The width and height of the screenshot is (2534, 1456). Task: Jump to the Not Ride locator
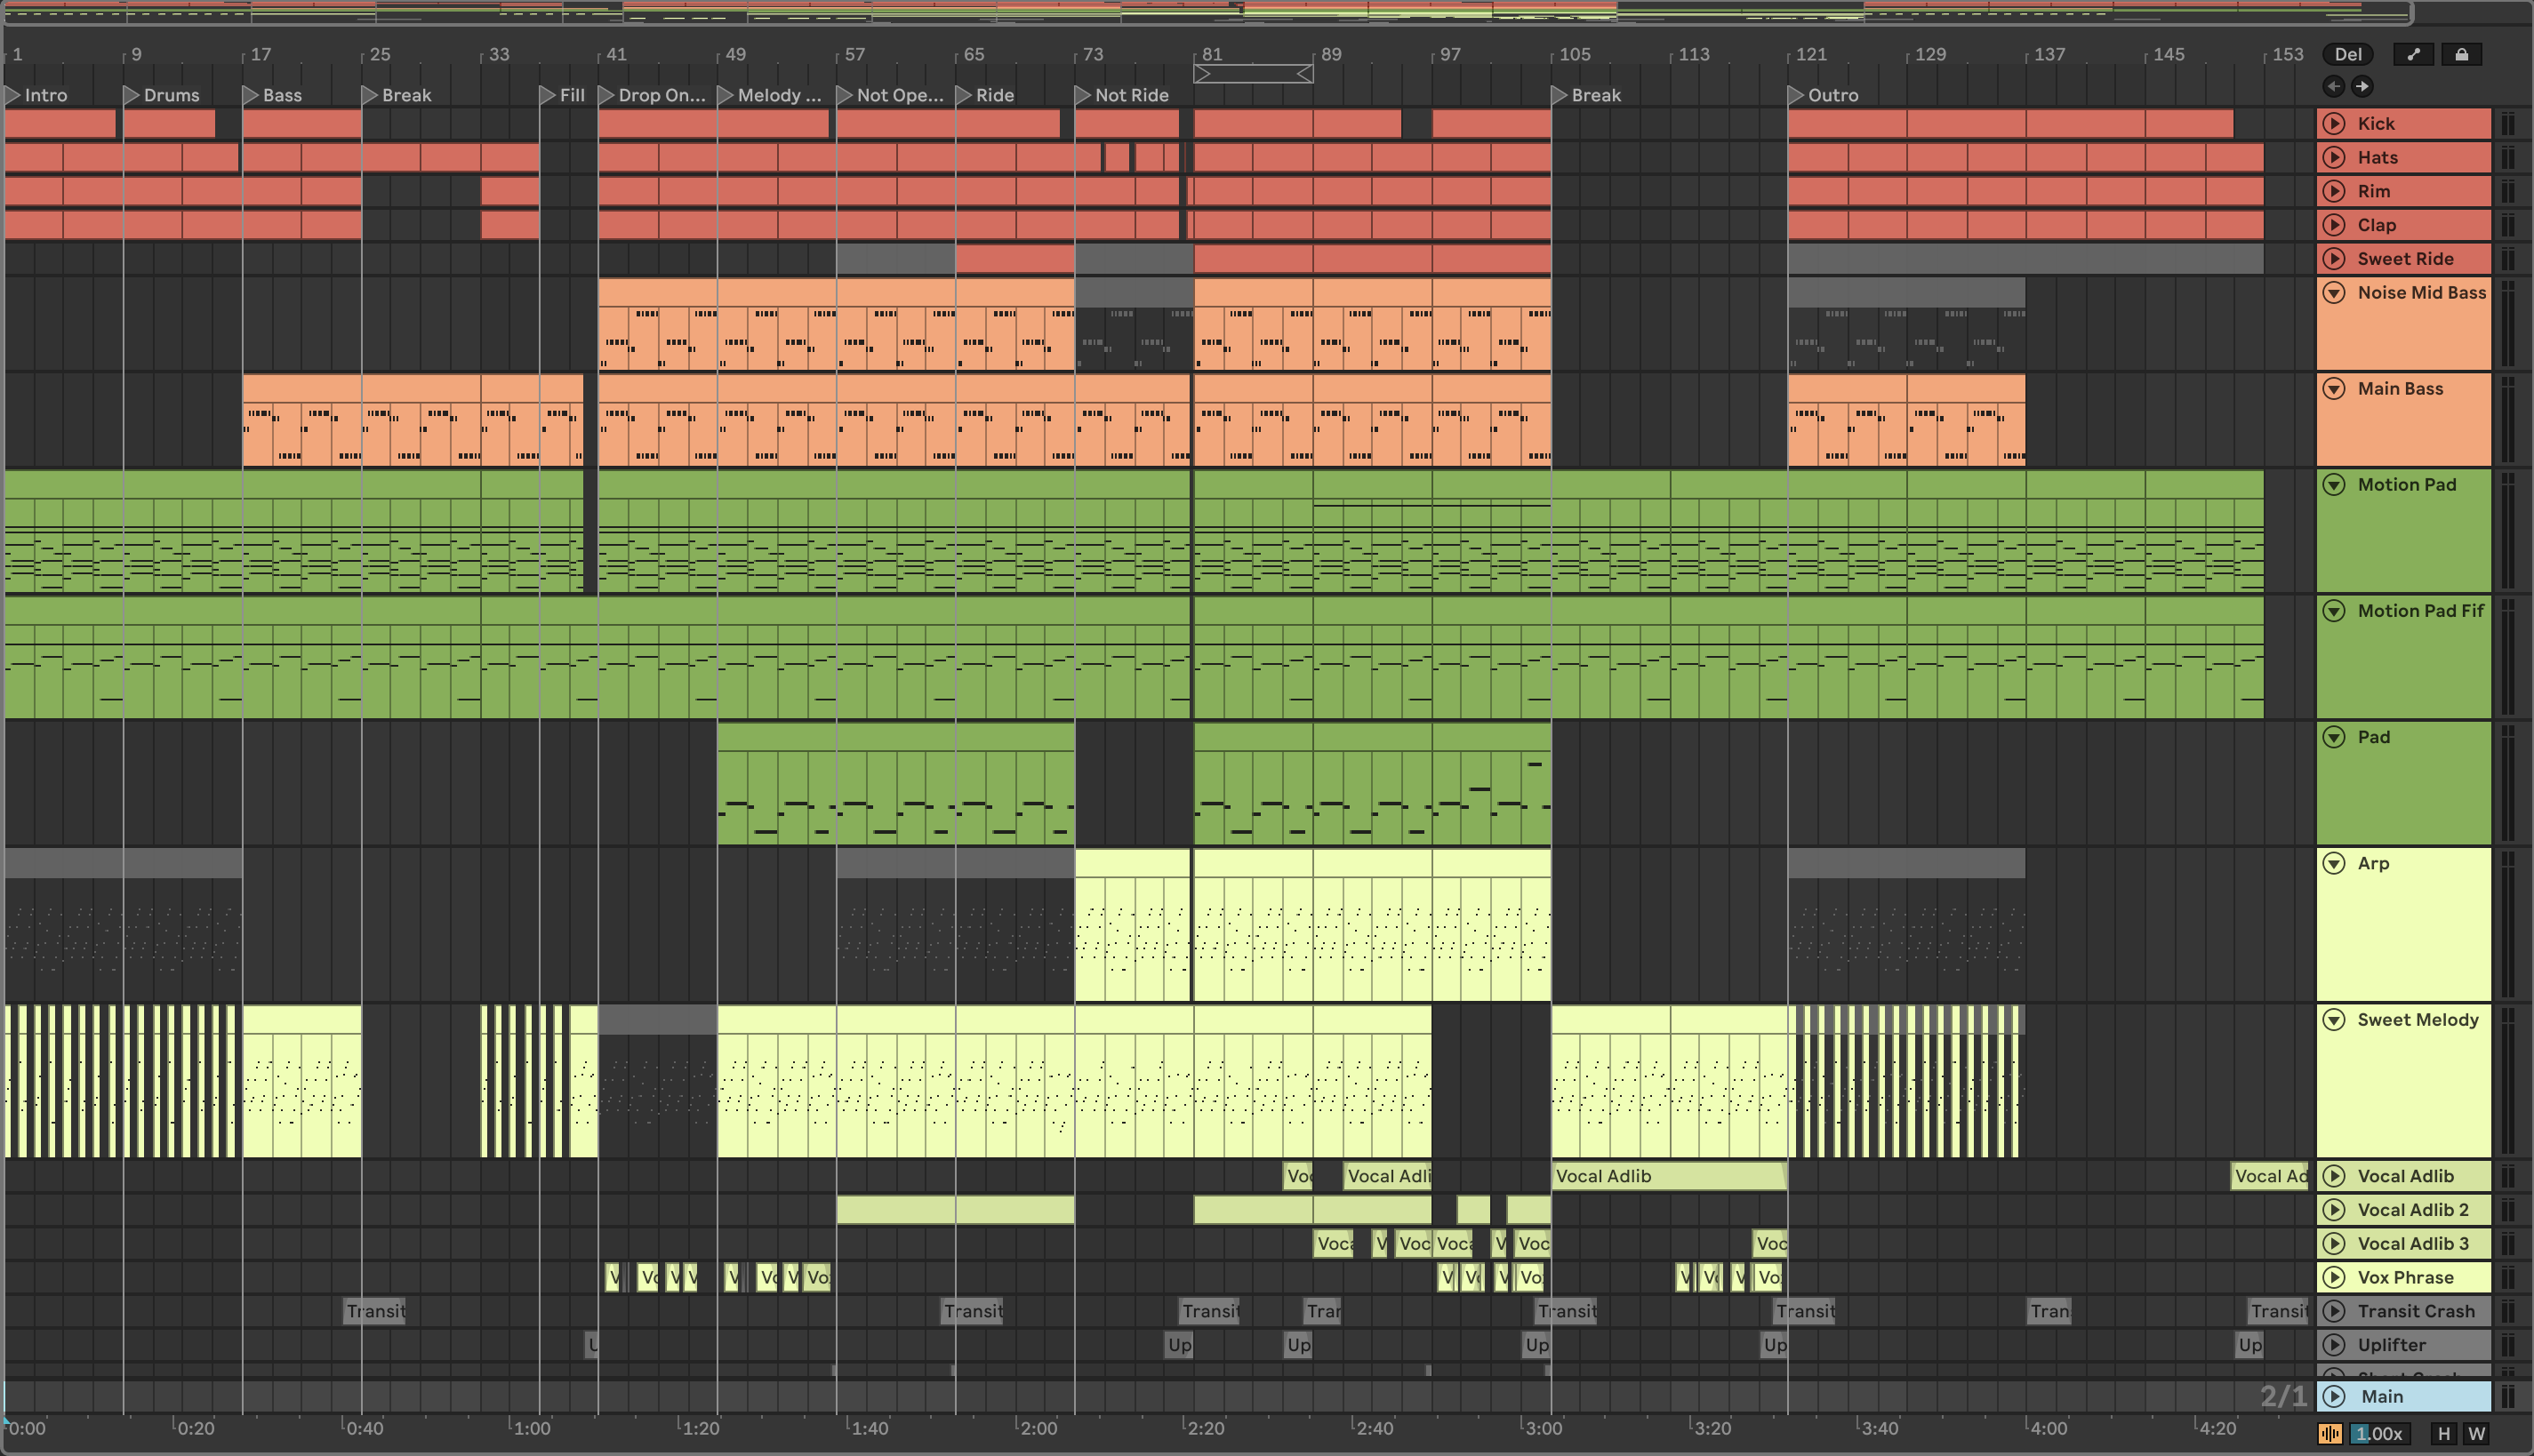(1123, 95)
